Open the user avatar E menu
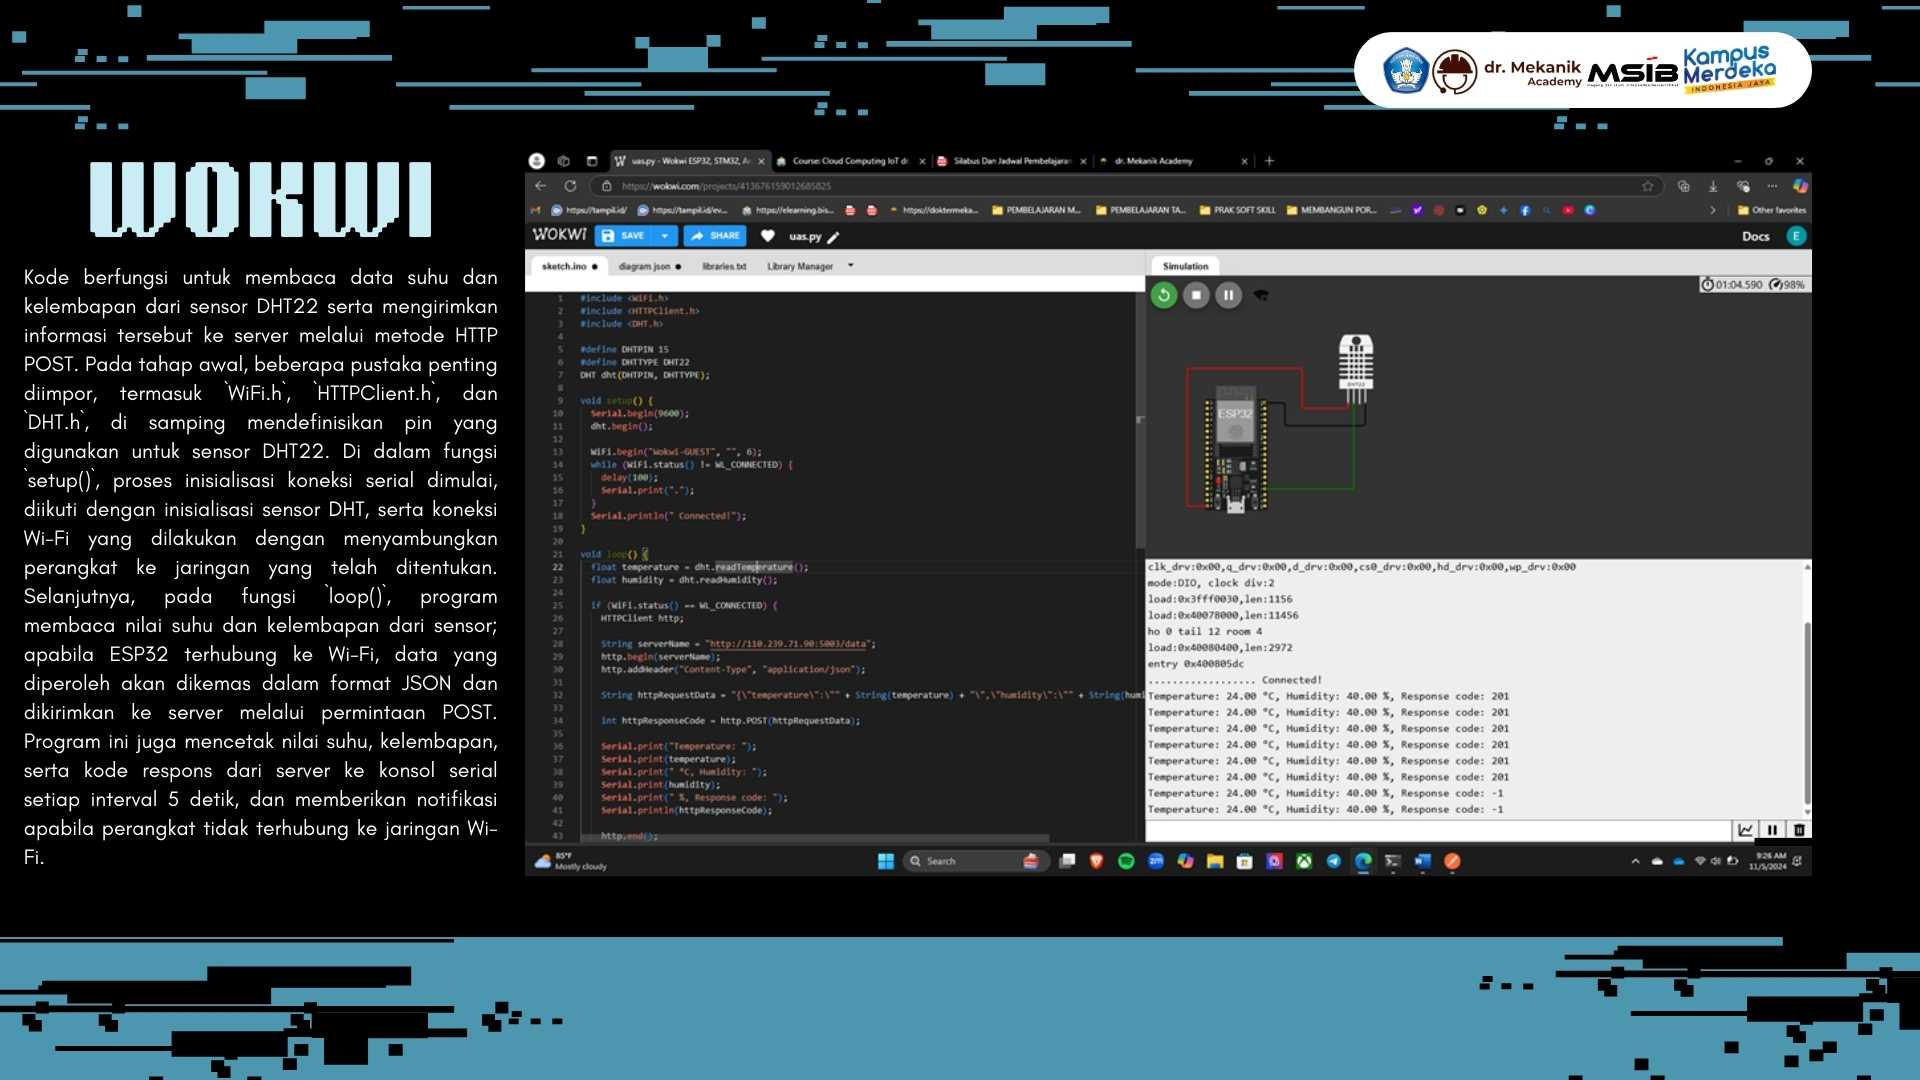Image resolution: width=1920 pixels, height=1080 pixels. (1796, 236)
